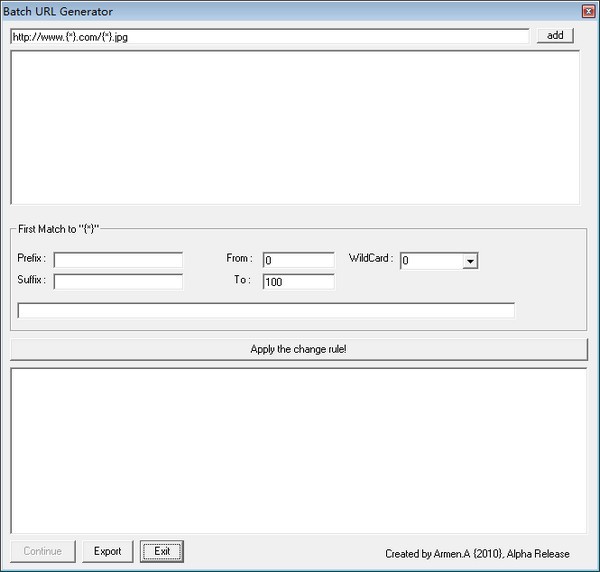Click the "First Match to" group label
The width and height of the screenshot is (600, 572).
(x=58, y=229)
